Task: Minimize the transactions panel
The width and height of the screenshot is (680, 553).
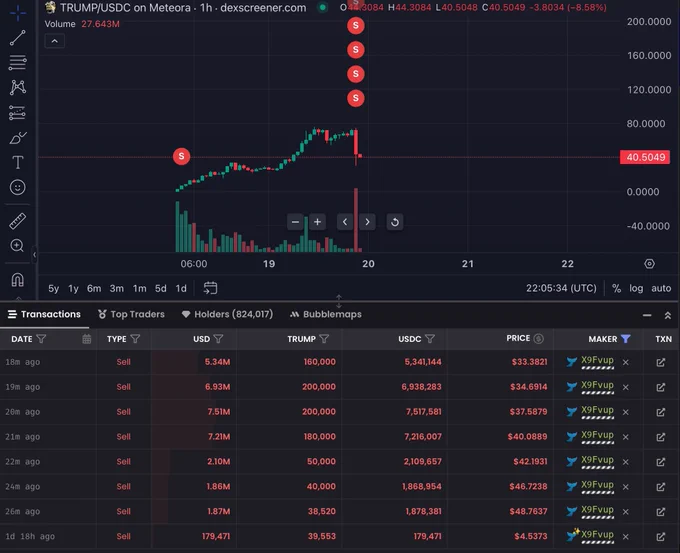Action: pos(647,315)
